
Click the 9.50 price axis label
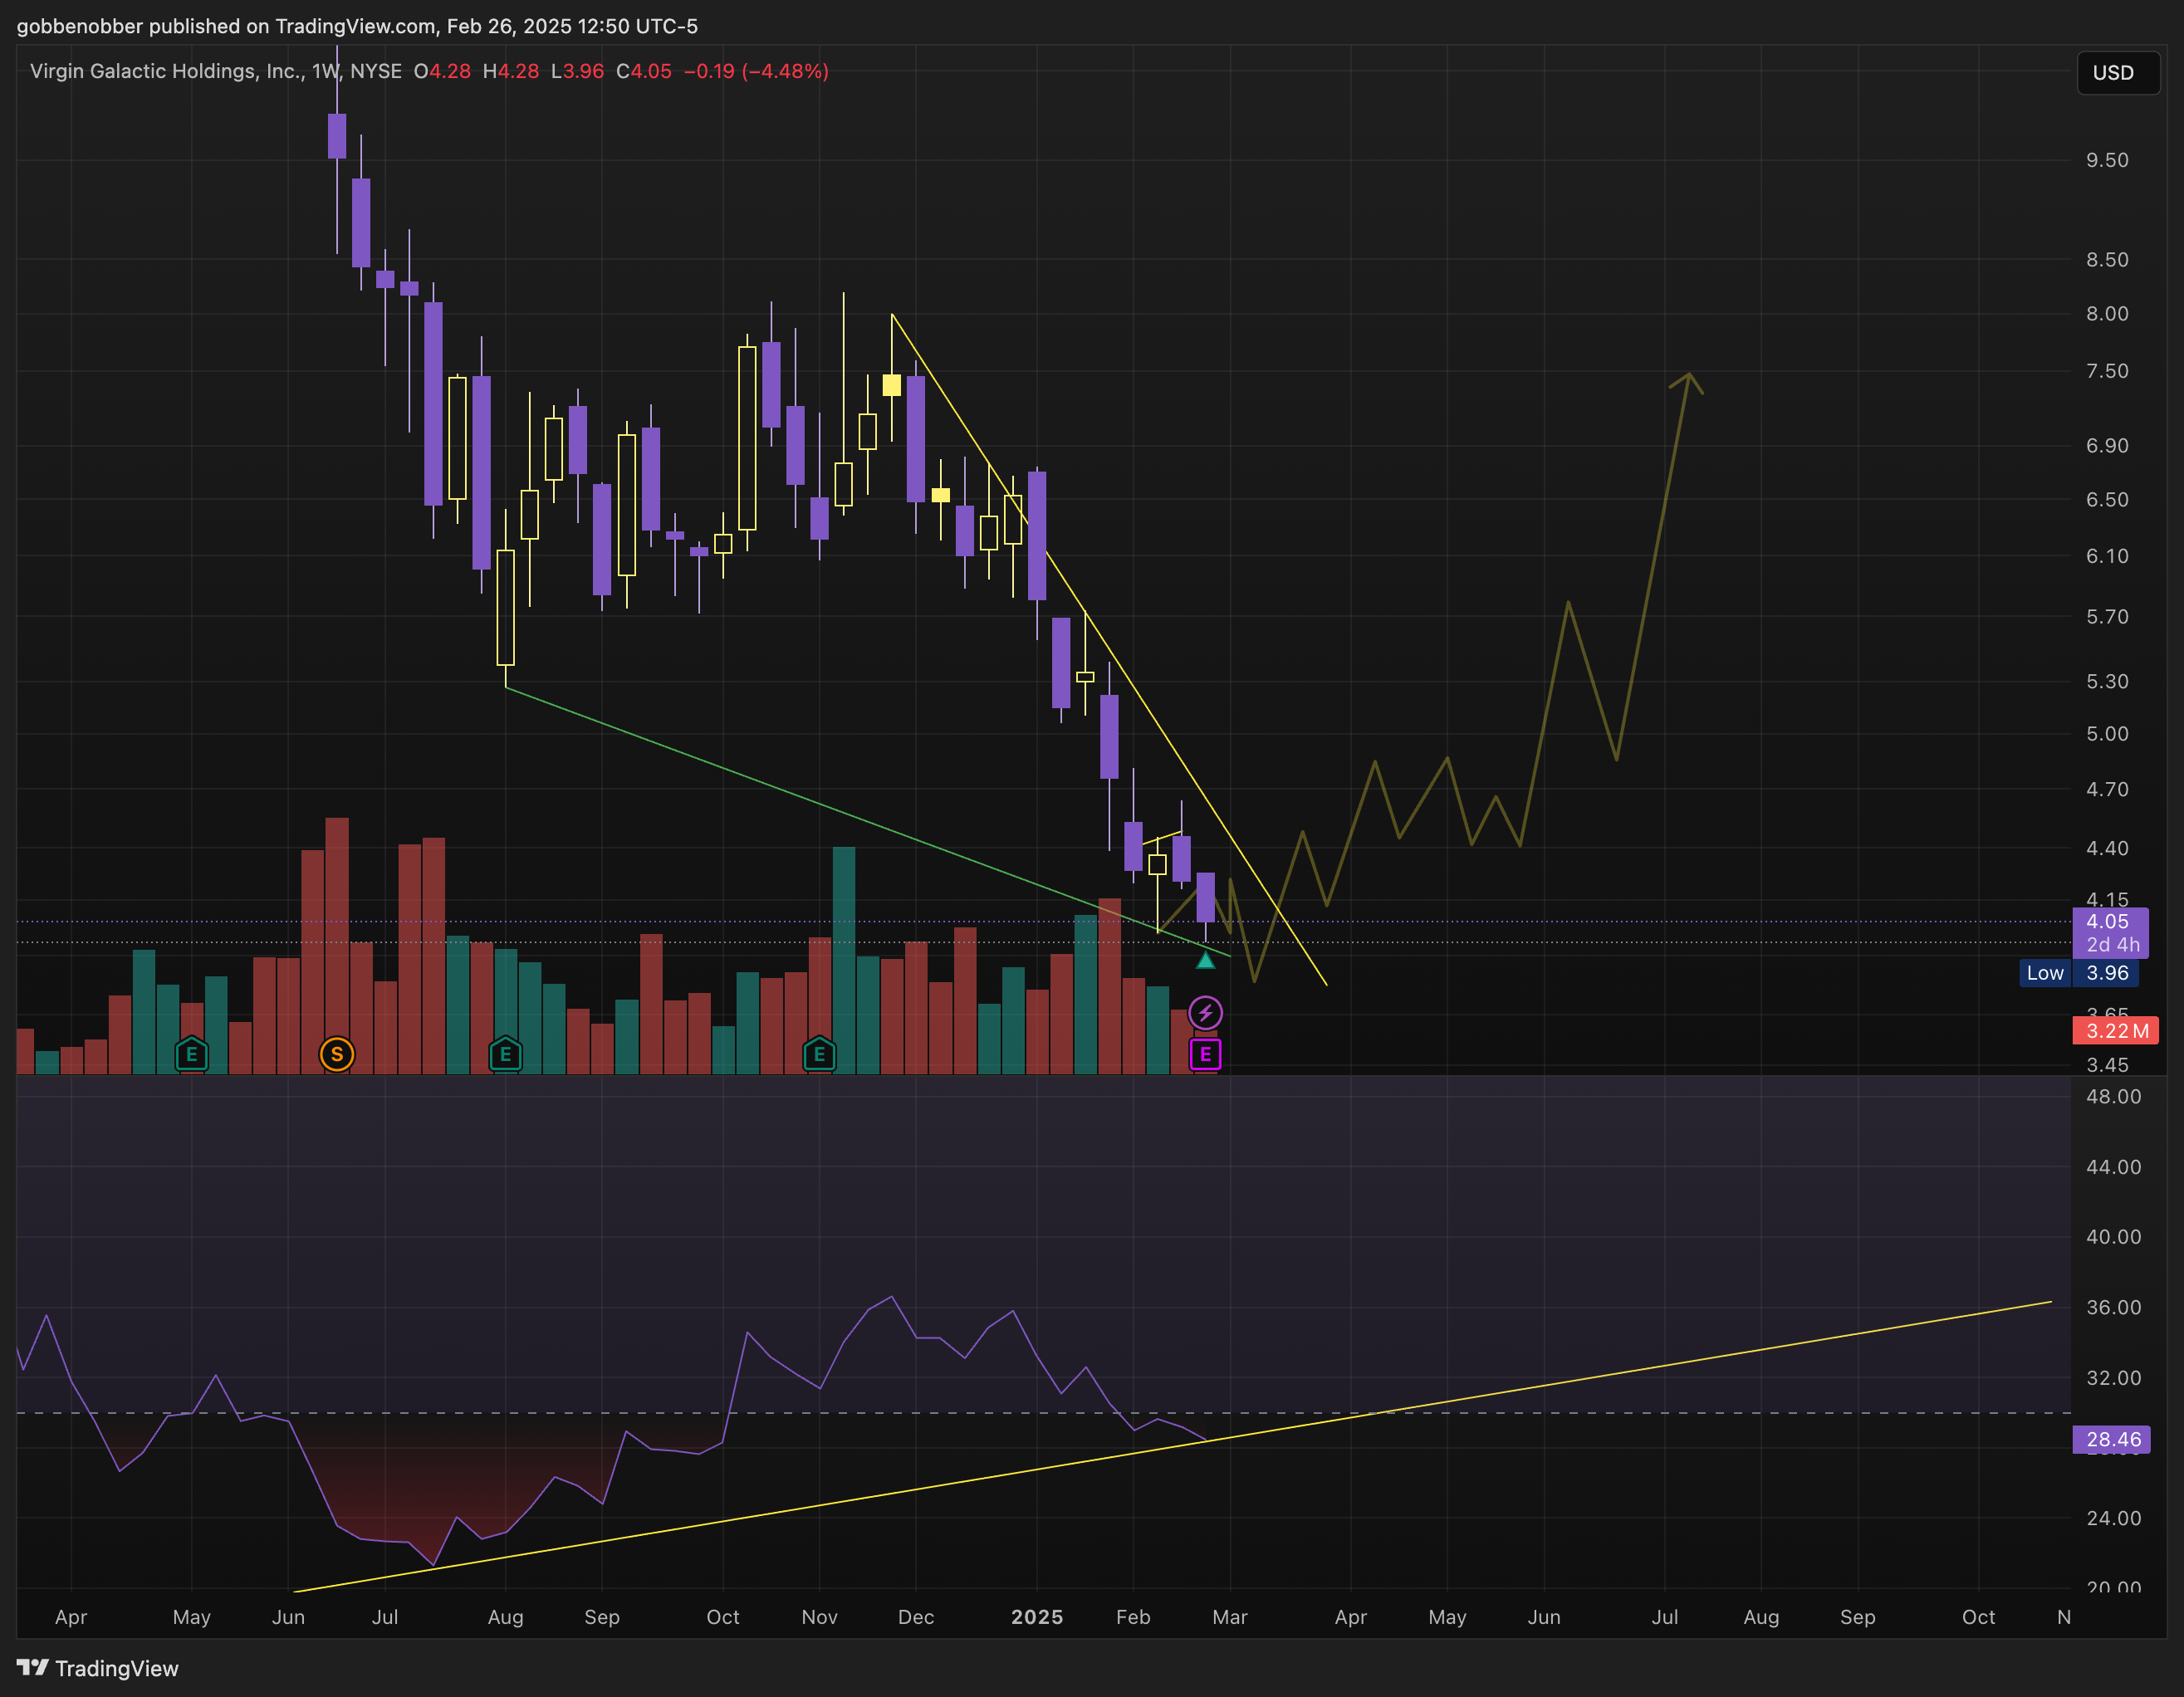coord(2107,160)
